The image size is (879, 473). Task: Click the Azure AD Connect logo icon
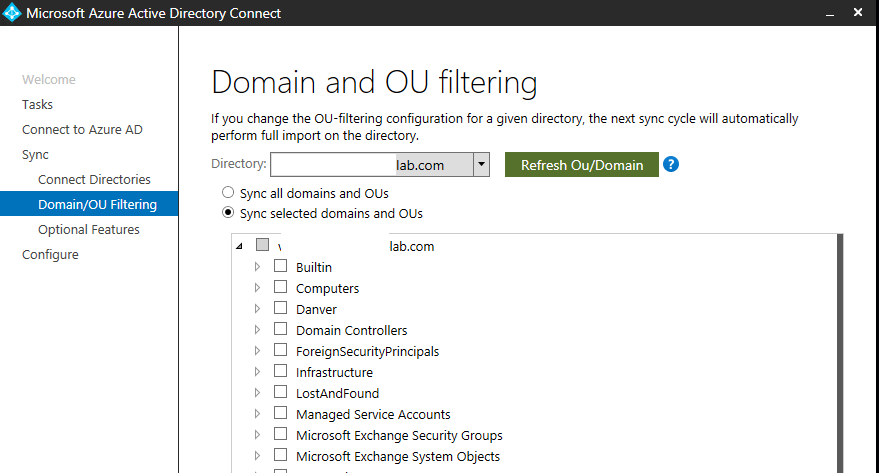[x=11, y=12]
